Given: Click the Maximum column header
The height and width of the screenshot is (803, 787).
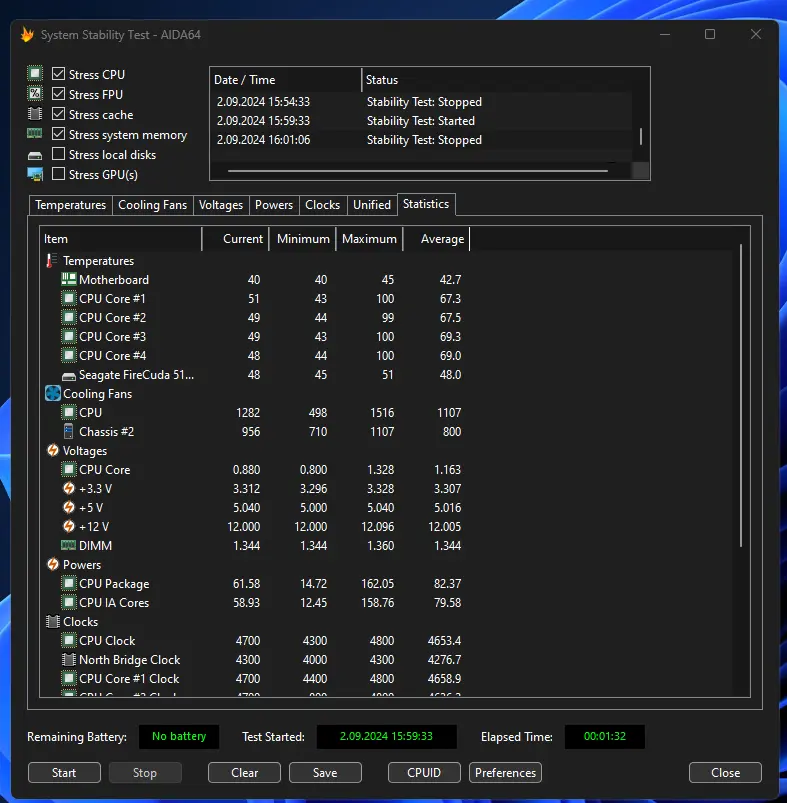Looking at the screenshot, I should pos(370,239).
